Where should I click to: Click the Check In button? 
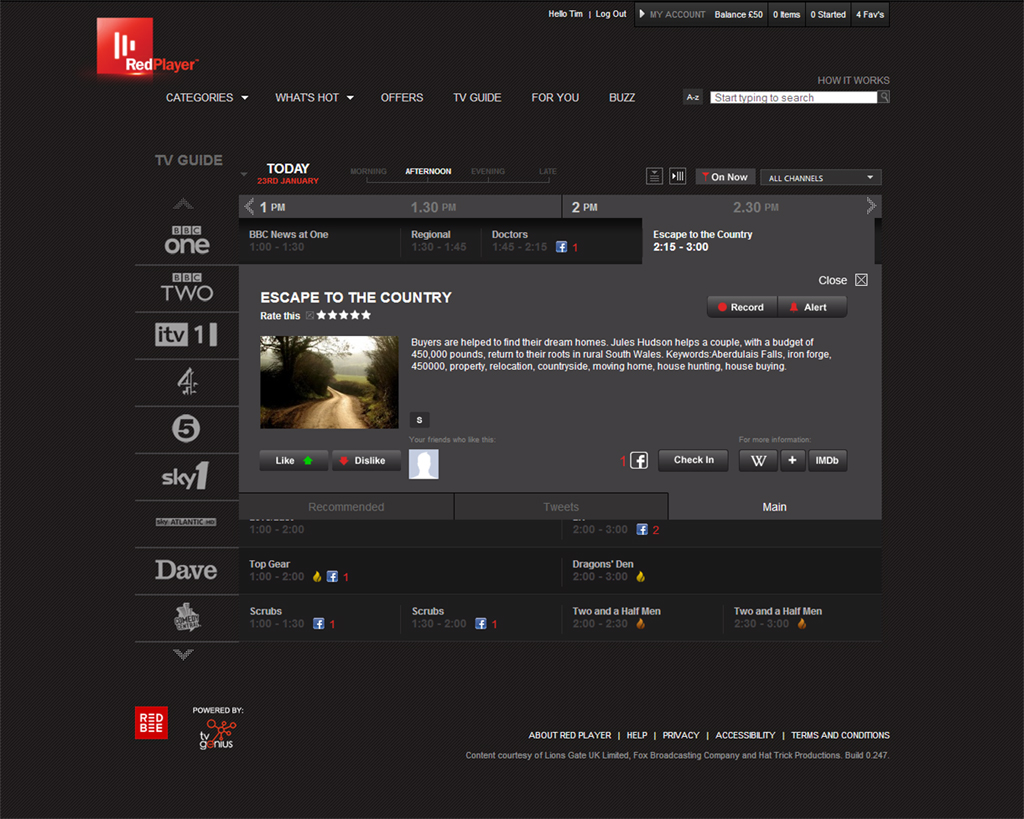click(693, 460)
